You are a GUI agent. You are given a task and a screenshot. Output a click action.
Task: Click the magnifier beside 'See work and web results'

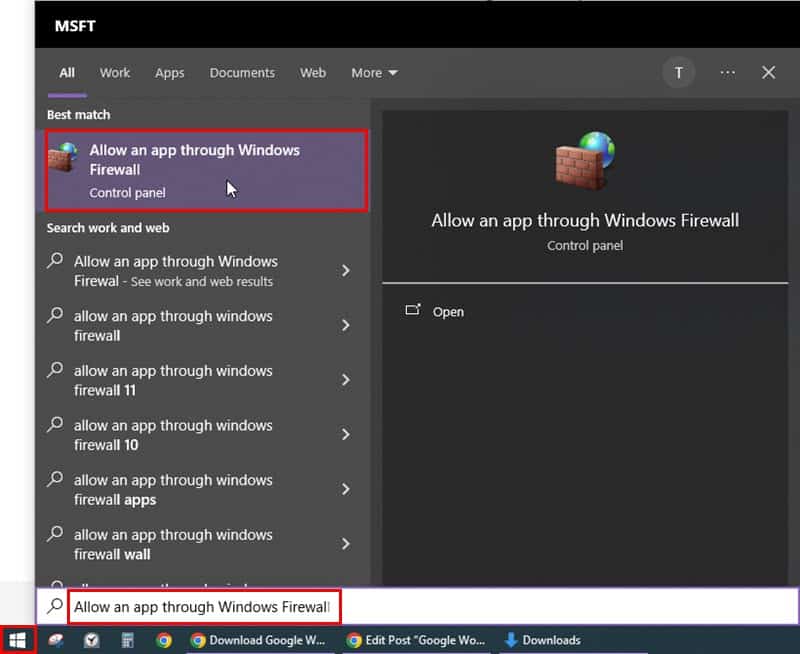point(55,261)
